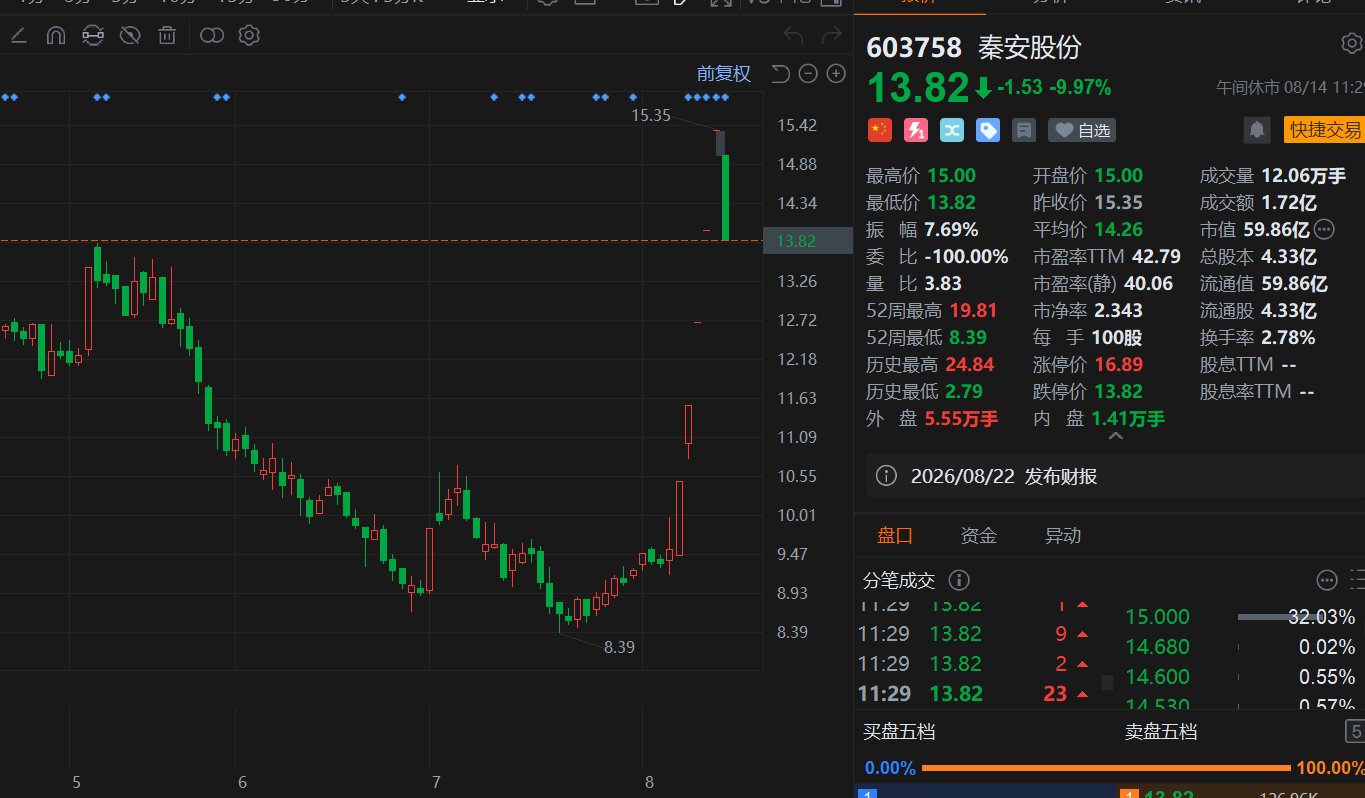The height and width of the screenshot is (798, 1365).
Task: Click the market cap 市值 more-info icon
Action: 1324,229
